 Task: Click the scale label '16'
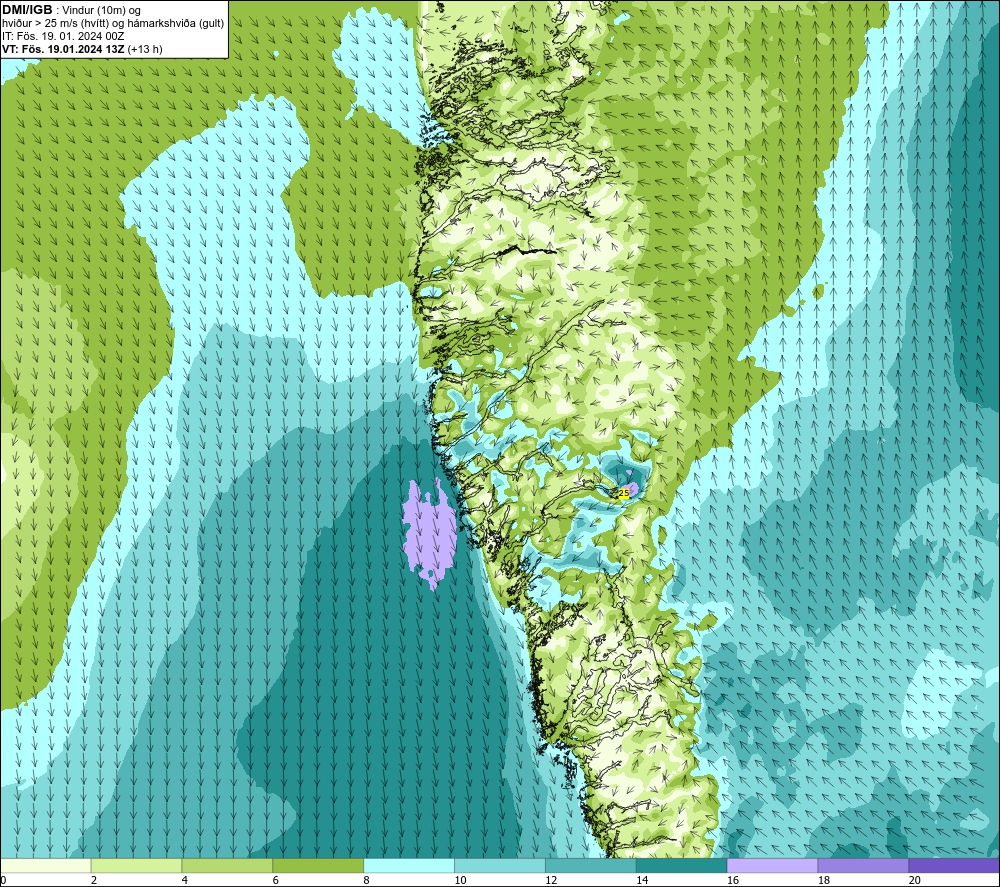point(733,881)
